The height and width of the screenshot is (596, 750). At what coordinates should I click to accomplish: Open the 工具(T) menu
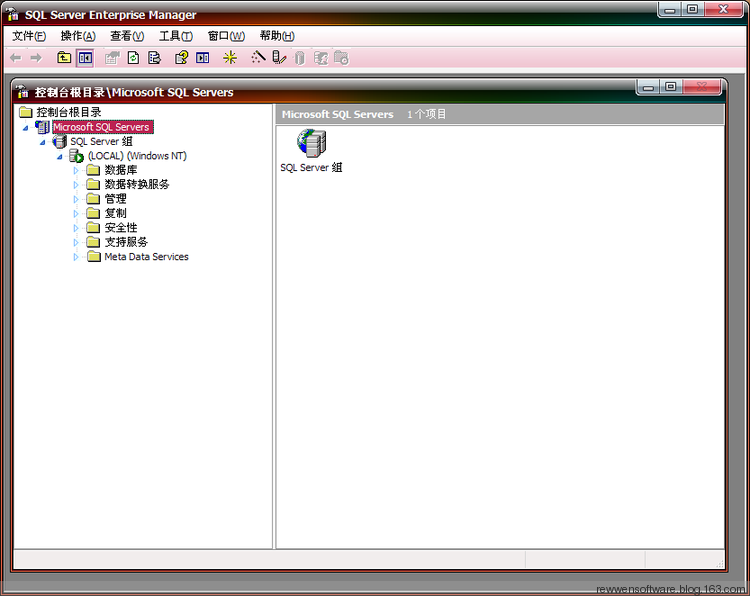click(176, 36)
